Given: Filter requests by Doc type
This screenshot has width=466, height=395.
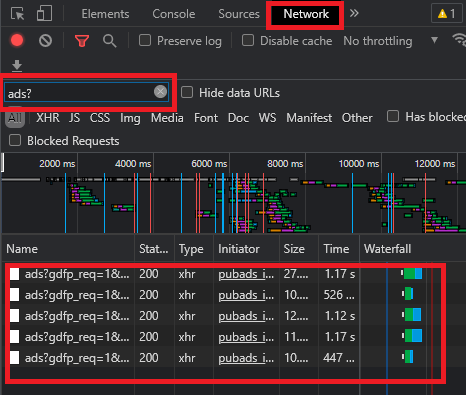Looking at the screenshot, I should (x=238, y=118).
